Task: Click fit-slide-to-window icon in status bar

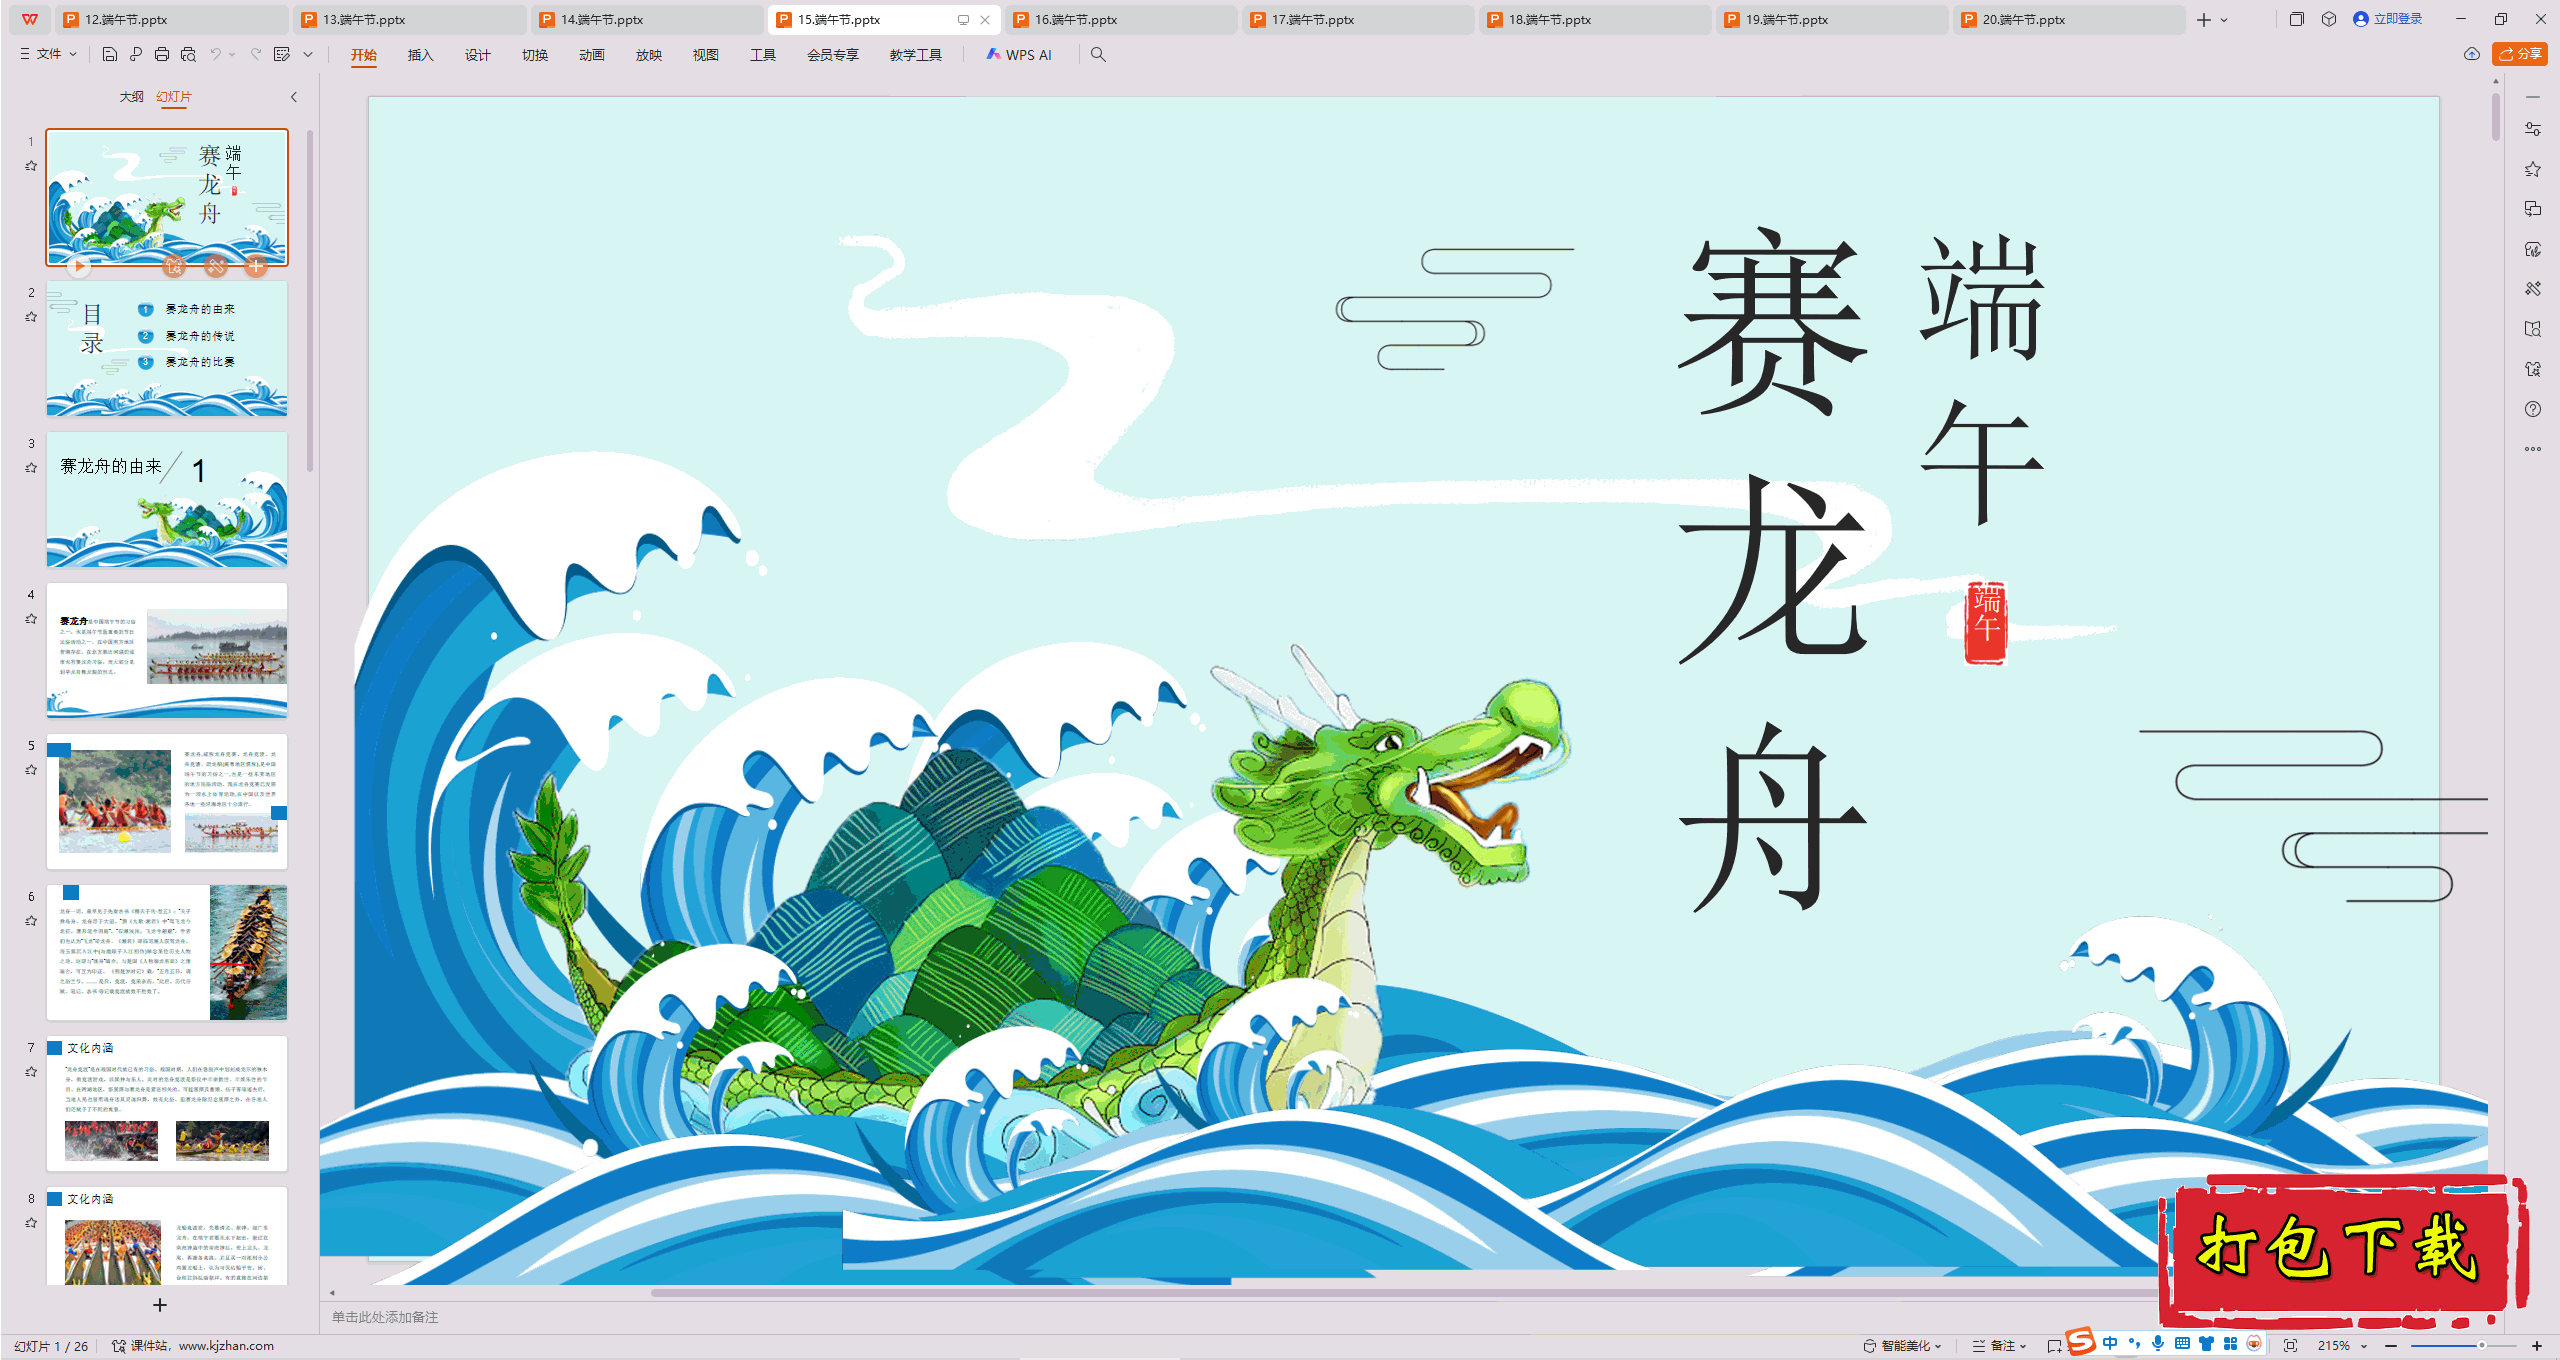Action: click(x=2290, y=1346)
